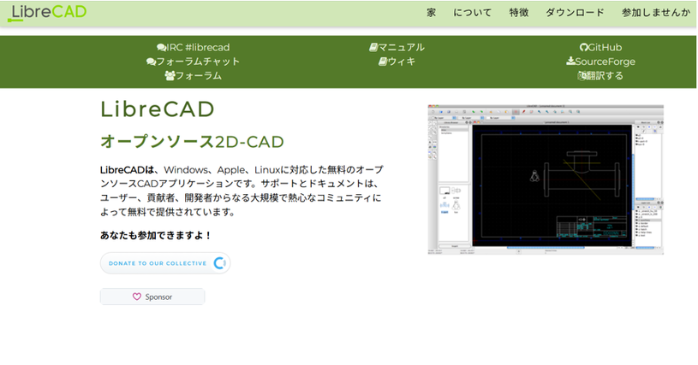The height and width of the screenshot is (365, 698).
Task: Open the 特徴 nav item
Action: [x=519, y=13]
